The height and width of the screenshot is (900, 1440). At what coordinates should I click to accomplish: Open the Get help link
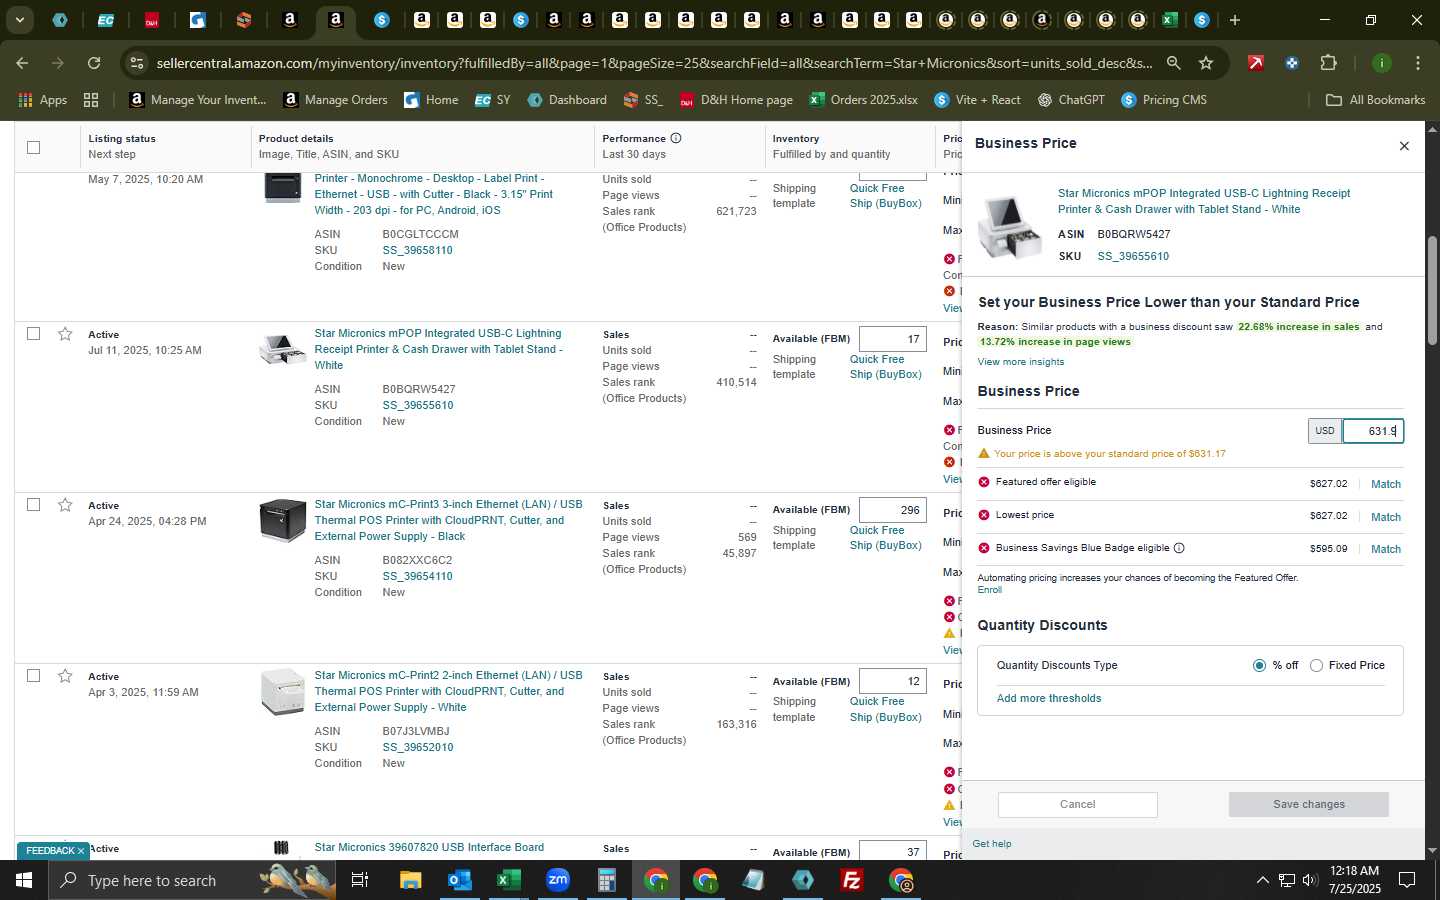[x=991, y=844]
